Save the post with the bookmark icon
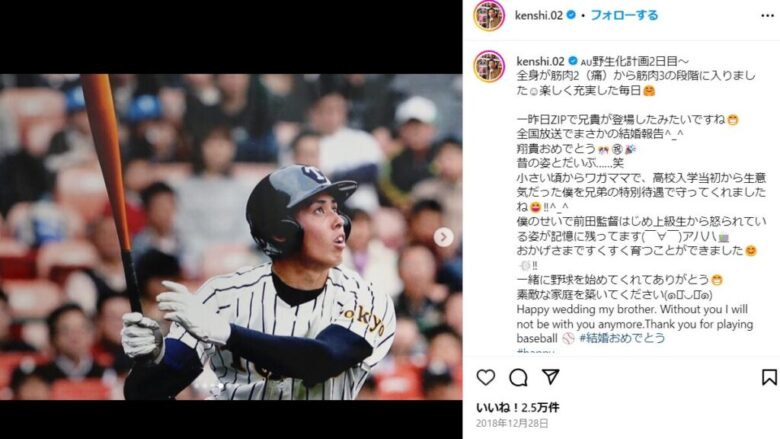 [x=769, y=377]
